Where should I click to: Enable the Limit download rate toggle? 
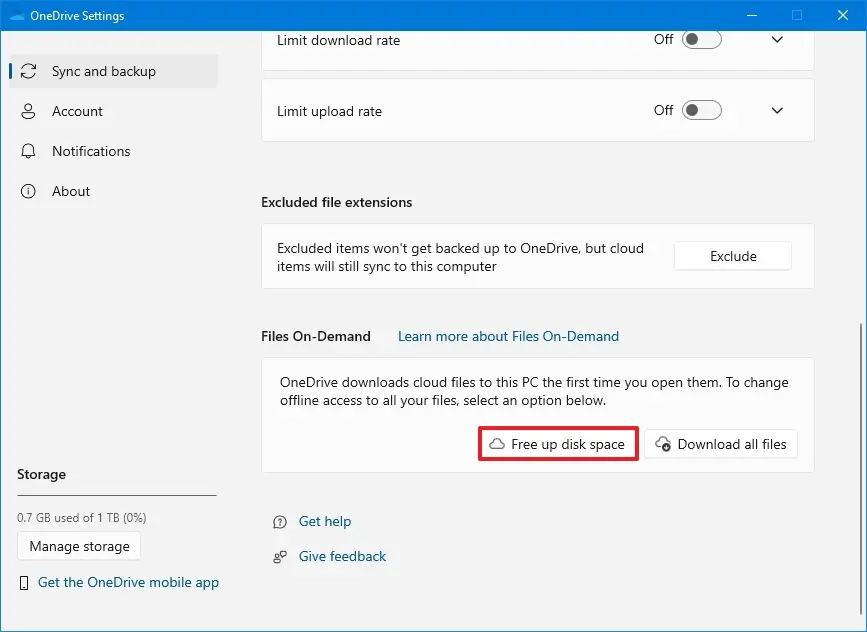[701, 40]
